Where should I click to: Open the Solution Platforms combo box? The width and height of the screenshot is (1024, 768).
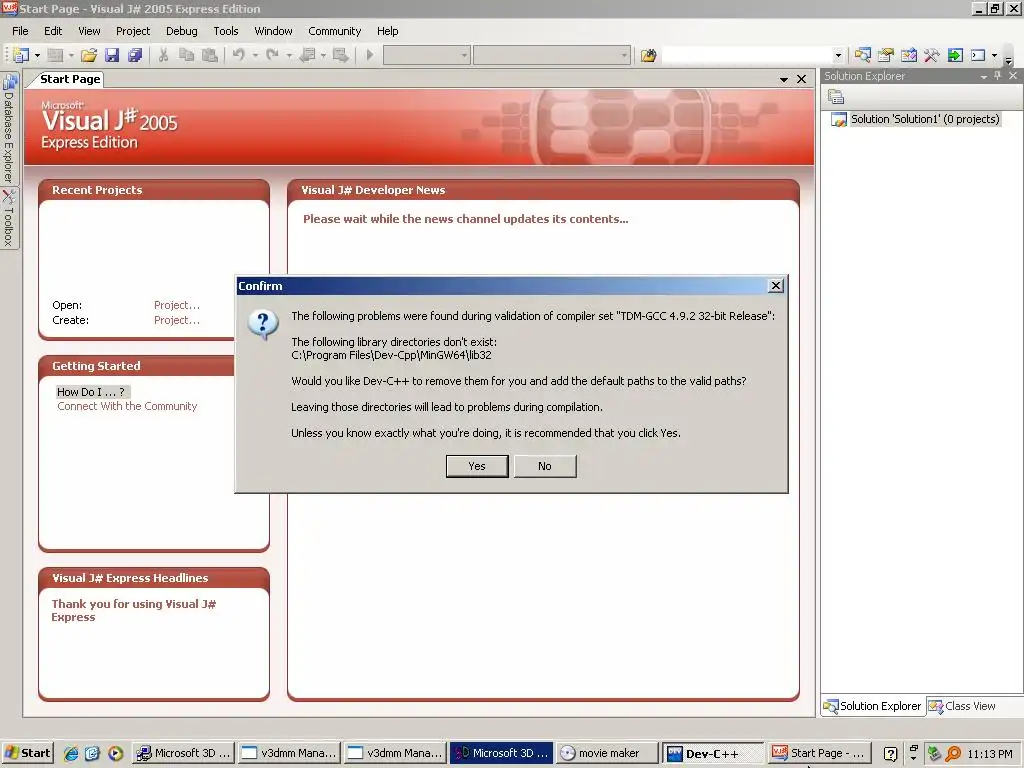point(552,56)
